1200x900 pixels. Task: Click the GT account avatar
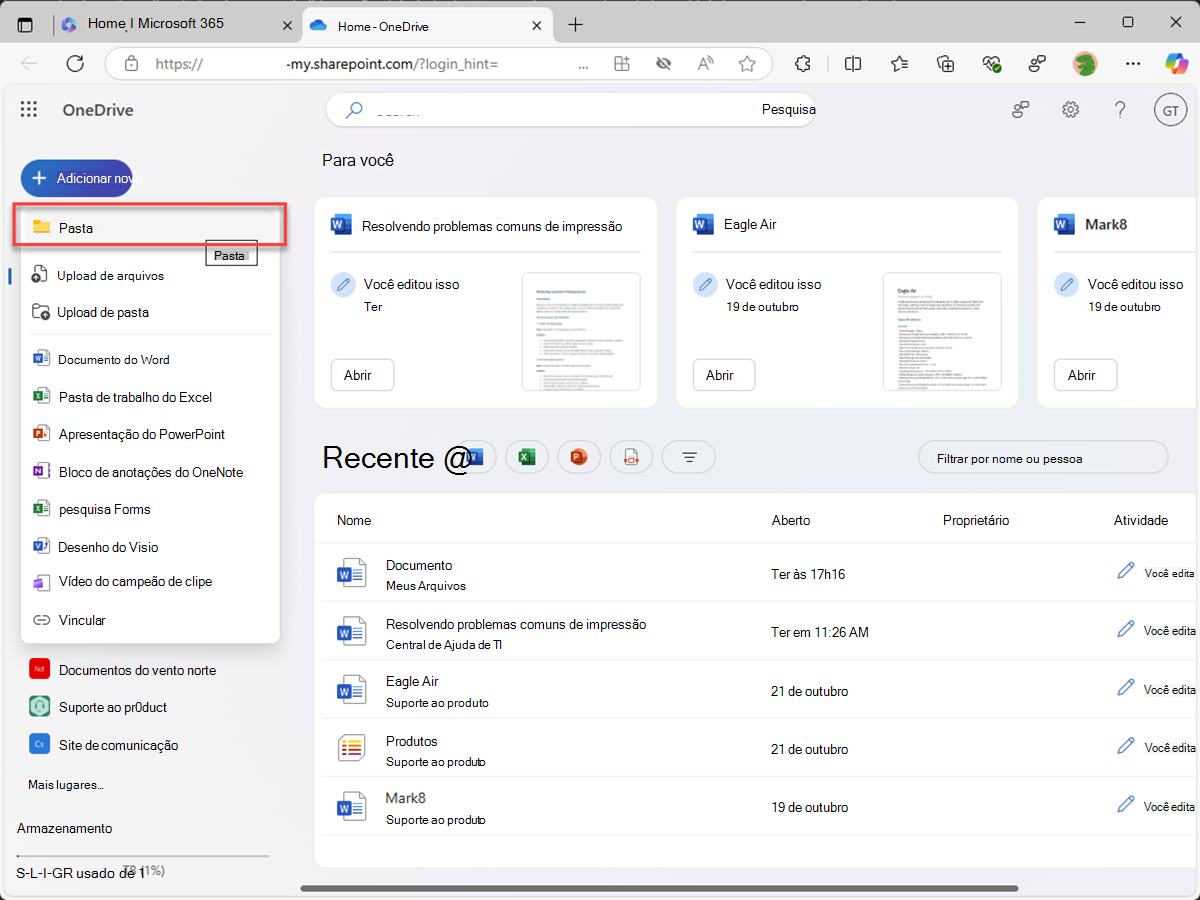[x=1171, y=110]
